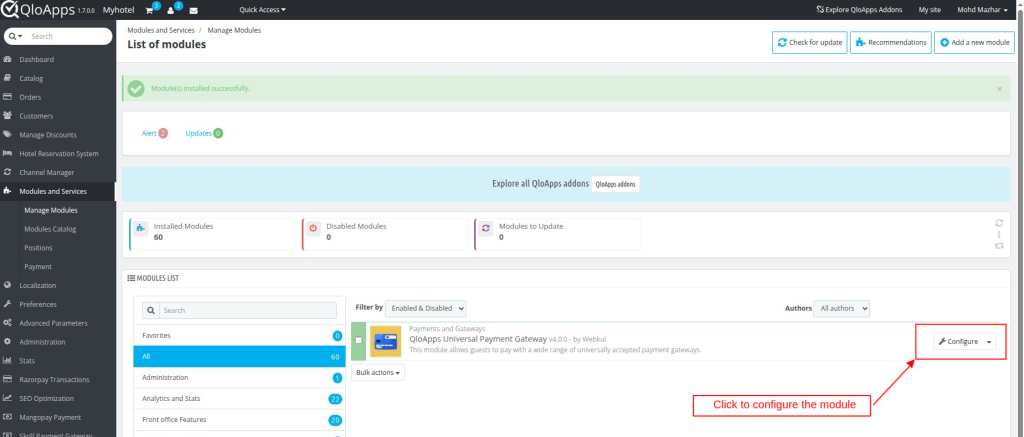Image resolution: width=1024 pixels, height=437 pixels.
Task: Expand the Bulk actions menu
Action: (379, 372)
